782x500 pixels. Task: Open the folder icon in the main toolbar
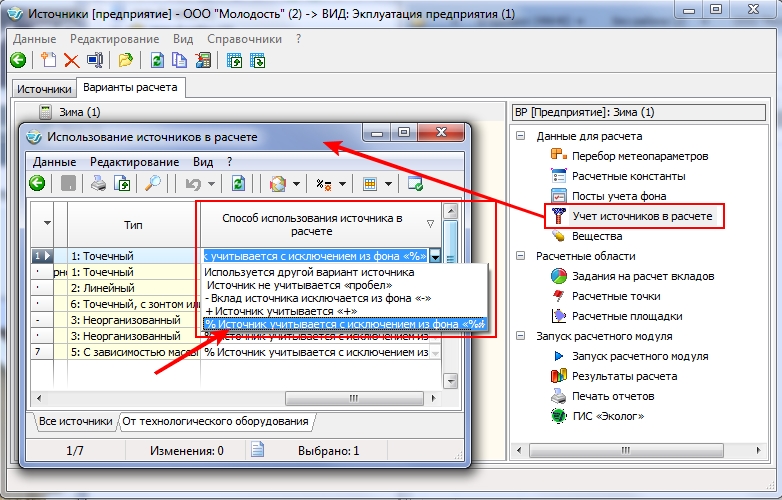pyautogui.click(x=125, y=60)
